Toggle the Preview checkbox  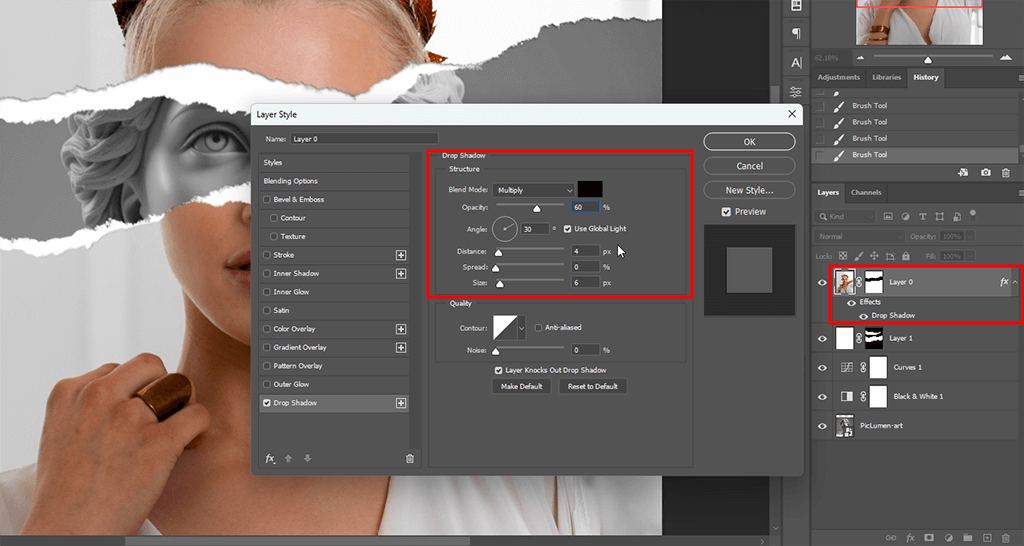726,212
